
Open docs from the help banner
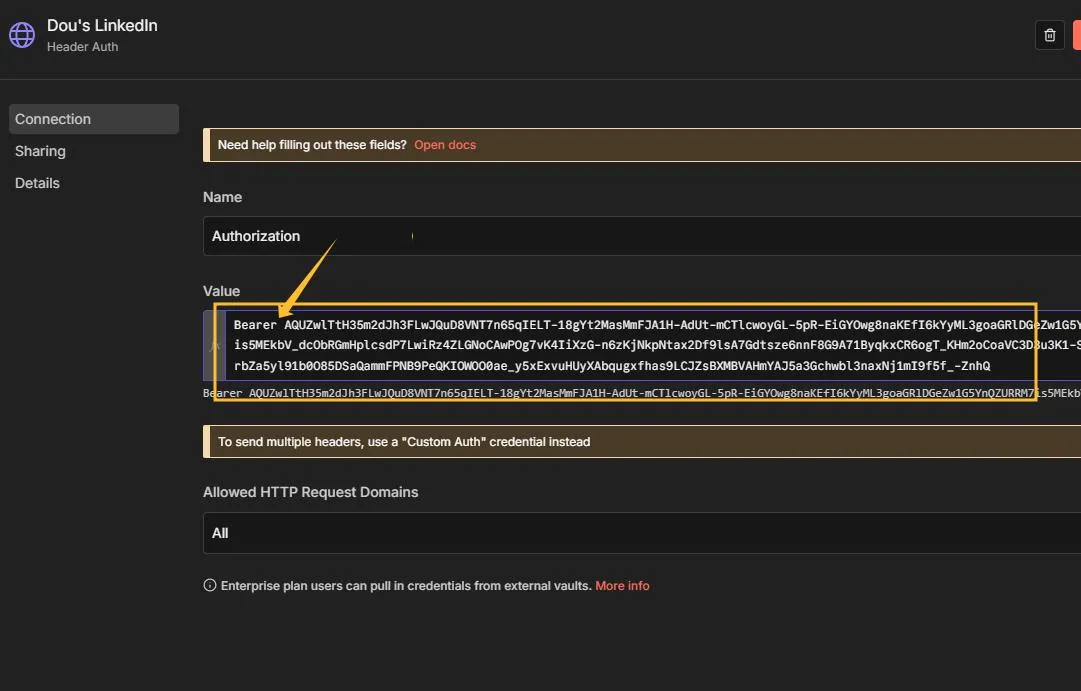click(x=444, y=144)
